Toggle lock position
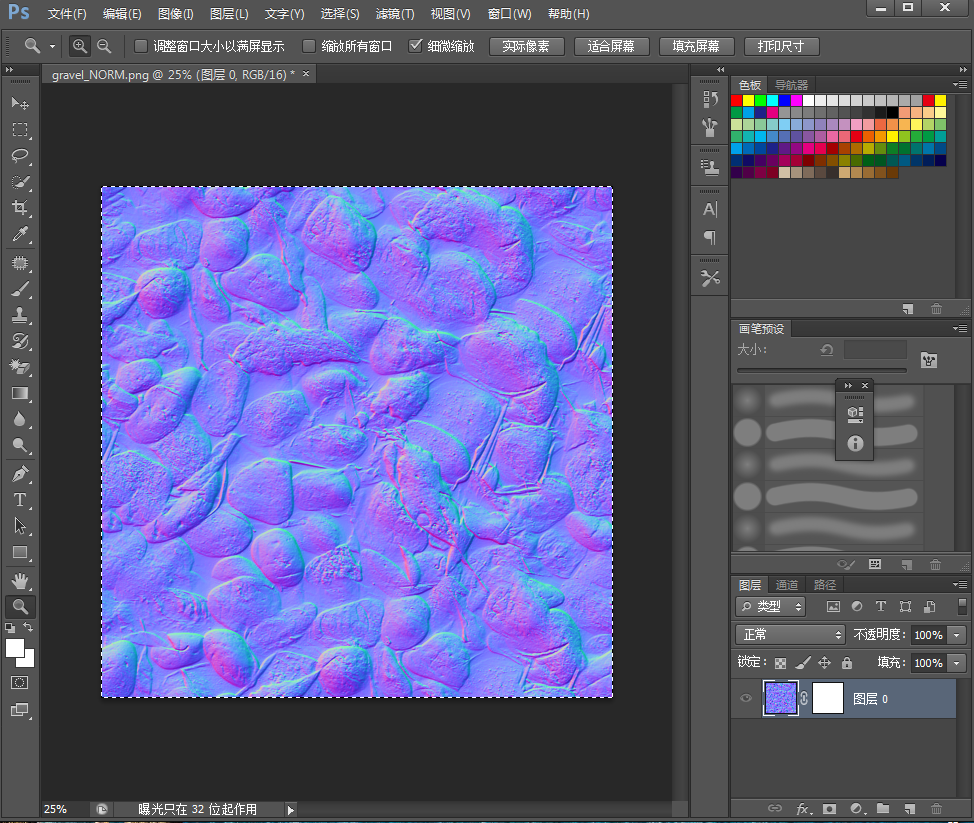Image resolution: width=974 pixels, height=823 pixels. [824, 663]
